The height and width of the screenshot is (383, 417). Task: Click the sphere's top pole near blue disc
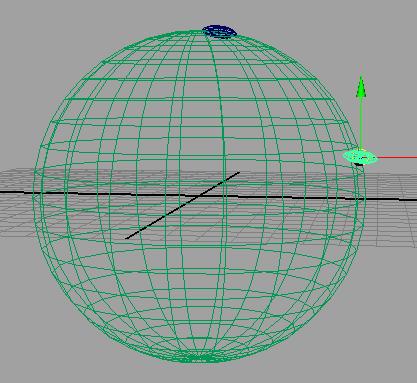pos(207,32)
